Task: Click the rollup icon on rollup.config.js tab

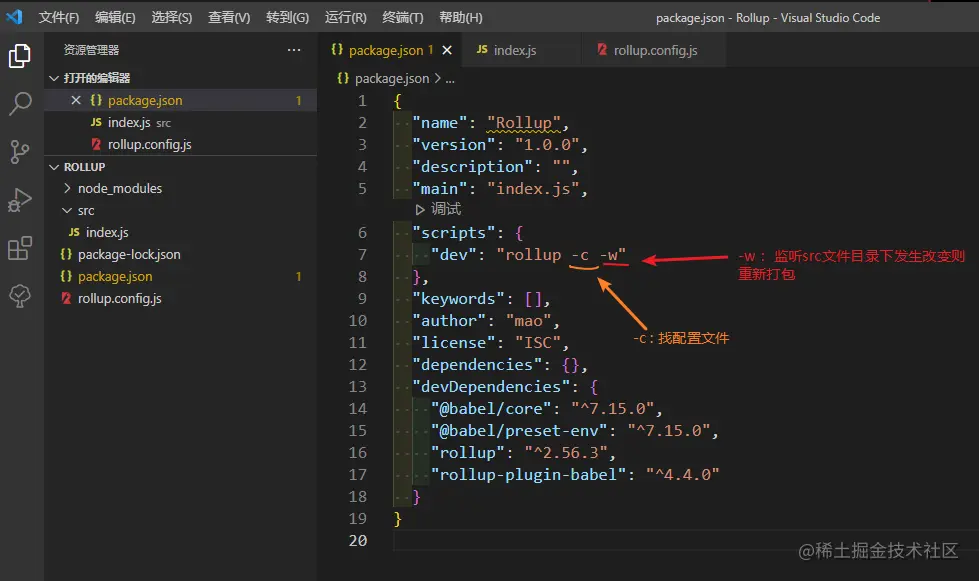Action: click(602, 49)
